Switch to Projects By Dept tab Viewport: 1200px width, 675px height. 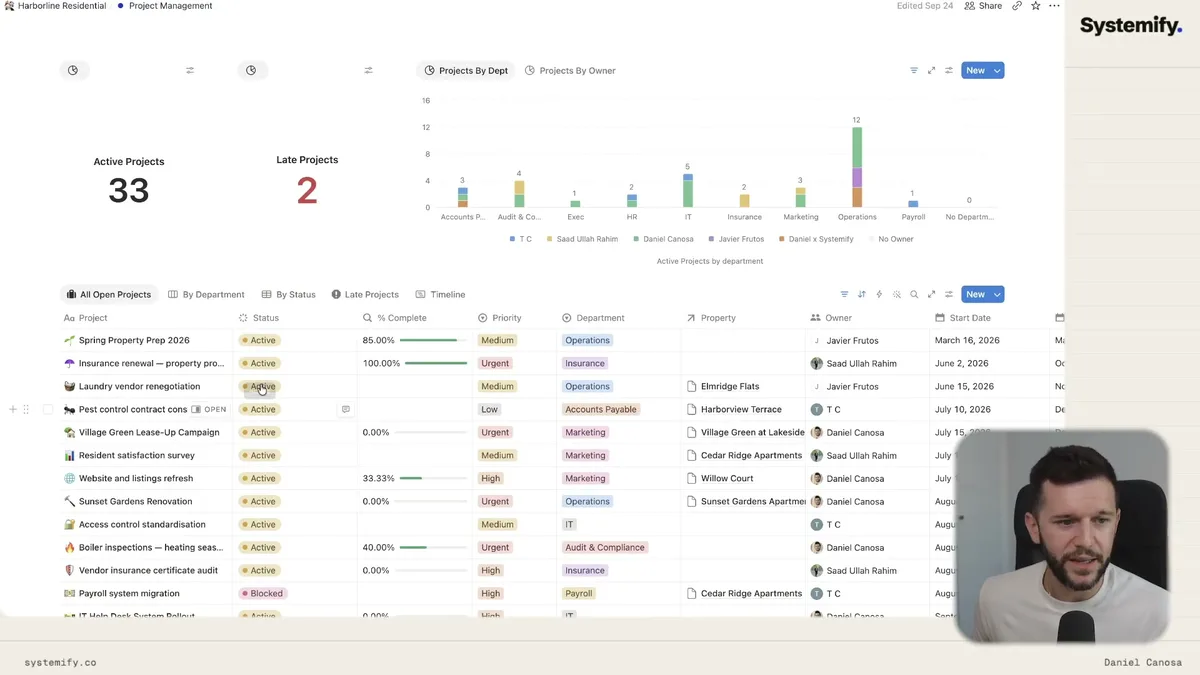tap(466, 70)
